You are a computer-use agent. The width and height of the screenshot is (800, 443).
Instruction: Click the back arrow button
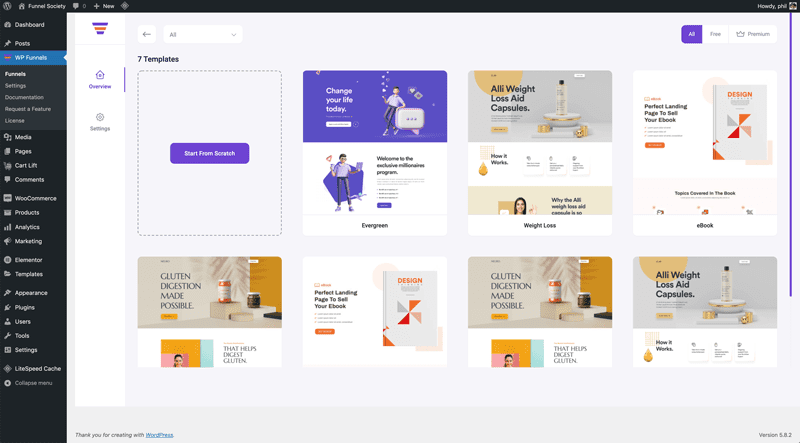point(147,34)
